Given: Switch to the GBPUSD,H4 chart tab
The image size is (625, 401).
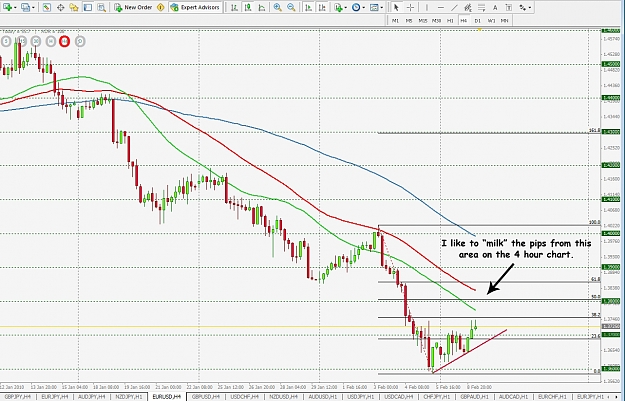Looking at the screenshot, I should pyautogui.click(x=206, y=397).
